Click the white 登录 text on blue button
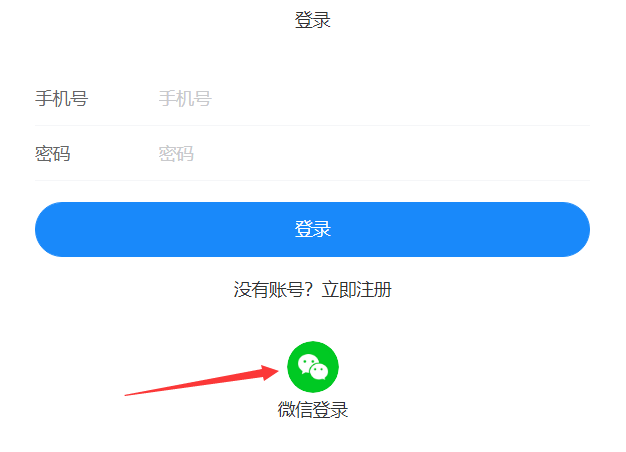Screen dimensions: 626x452 (x=313, y=229)
